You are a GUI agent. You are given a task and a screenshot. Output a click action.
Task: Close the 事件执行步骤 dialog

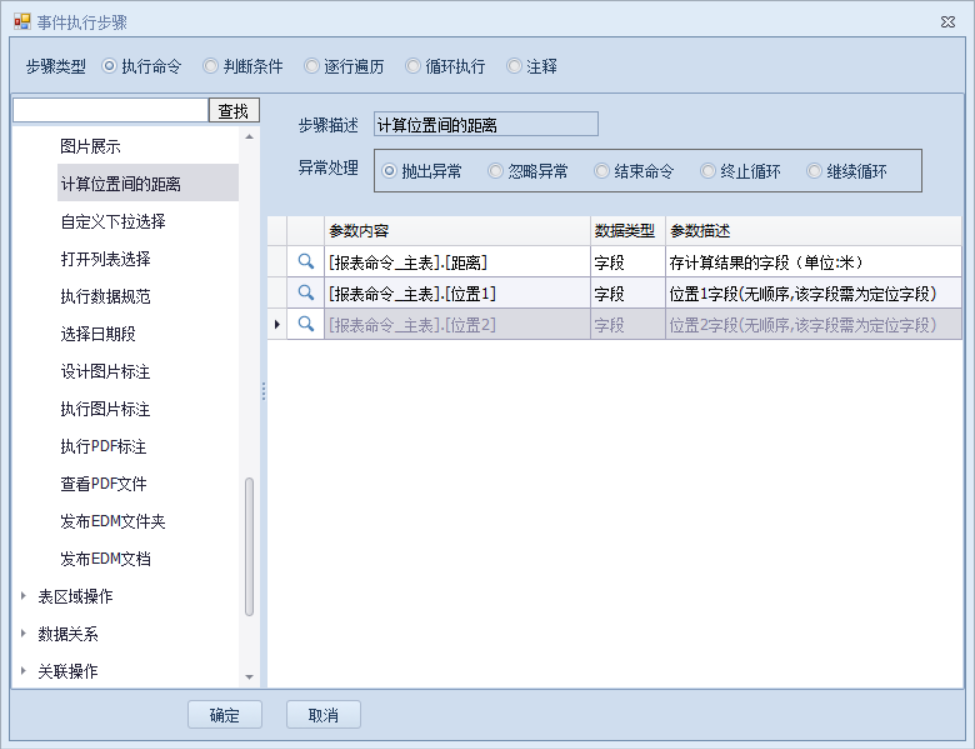[947, 22]
